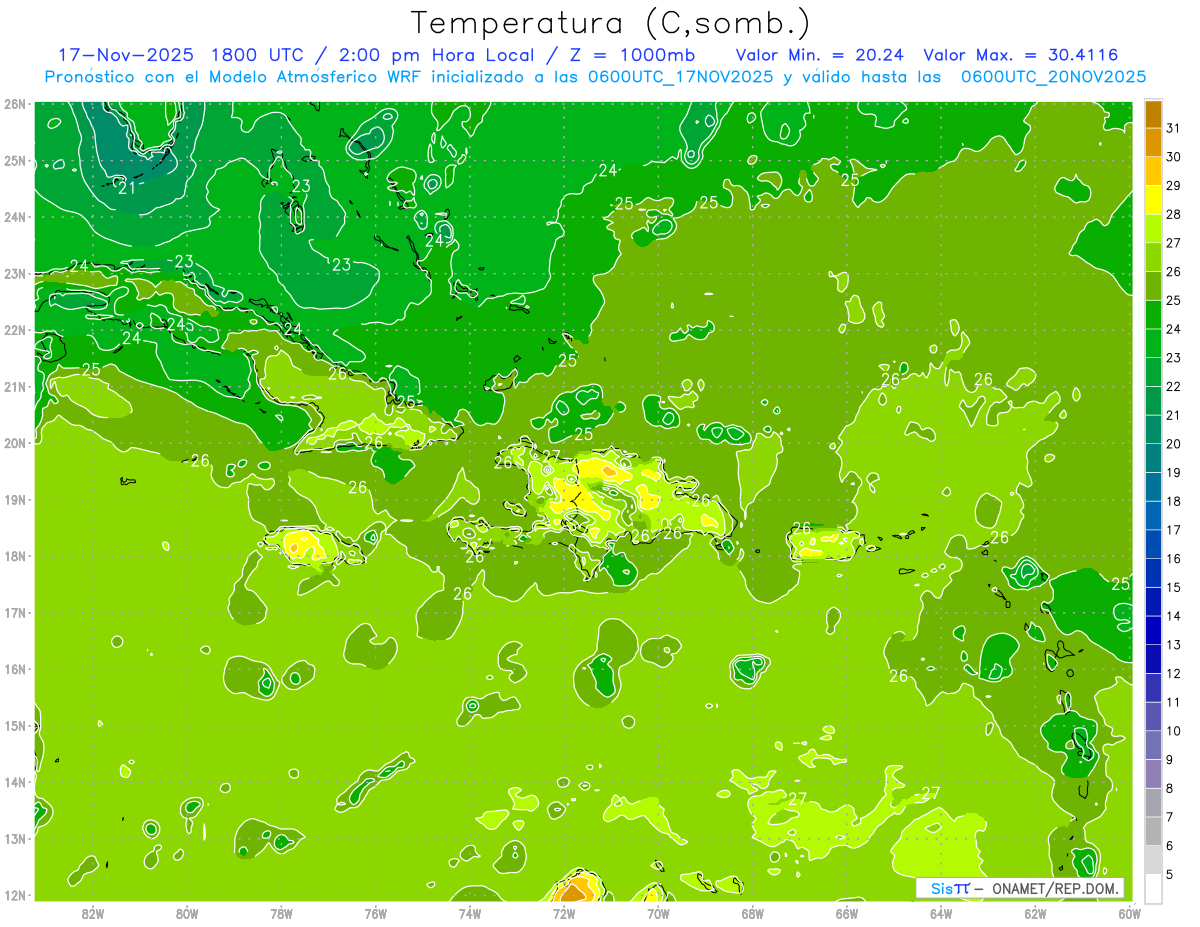Click the color bar label 20
This screenshot has width=1200, height=927.
(1174, 444)
